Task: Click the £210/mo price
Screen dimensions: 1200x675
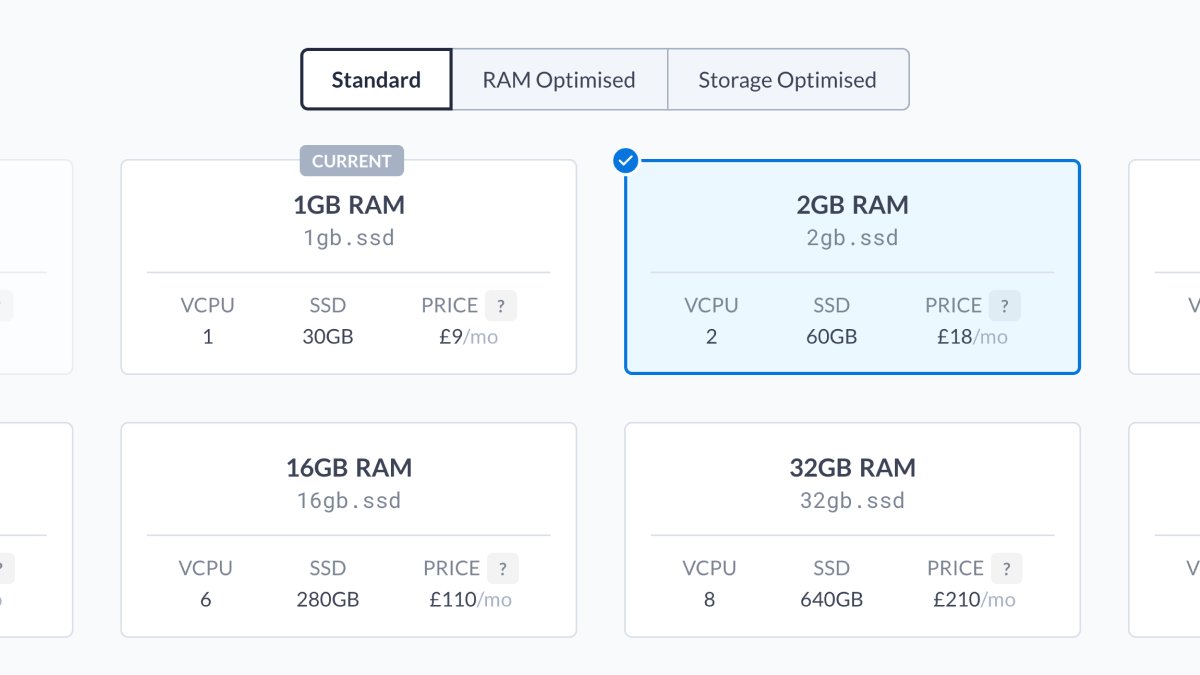Action: 975,600
